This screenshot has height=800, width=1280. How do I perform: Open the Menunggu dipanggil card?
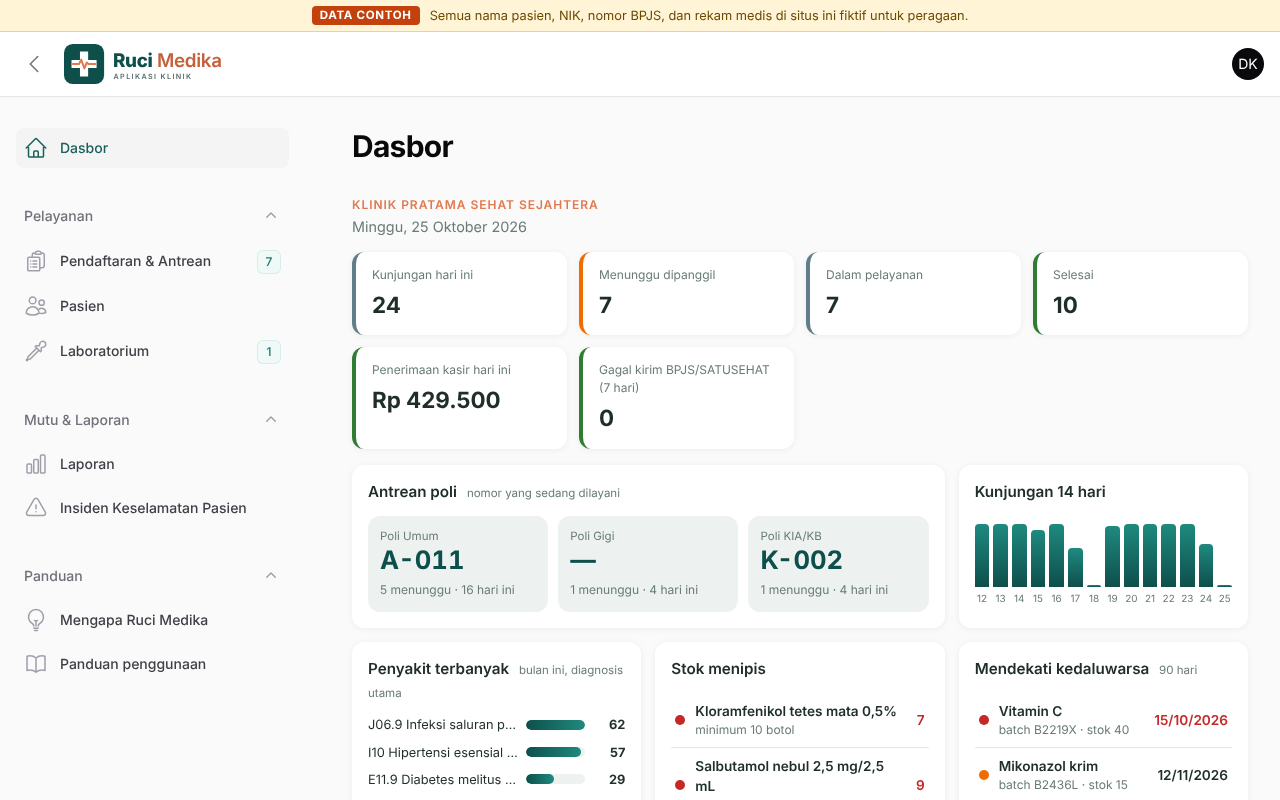[687, 293]
